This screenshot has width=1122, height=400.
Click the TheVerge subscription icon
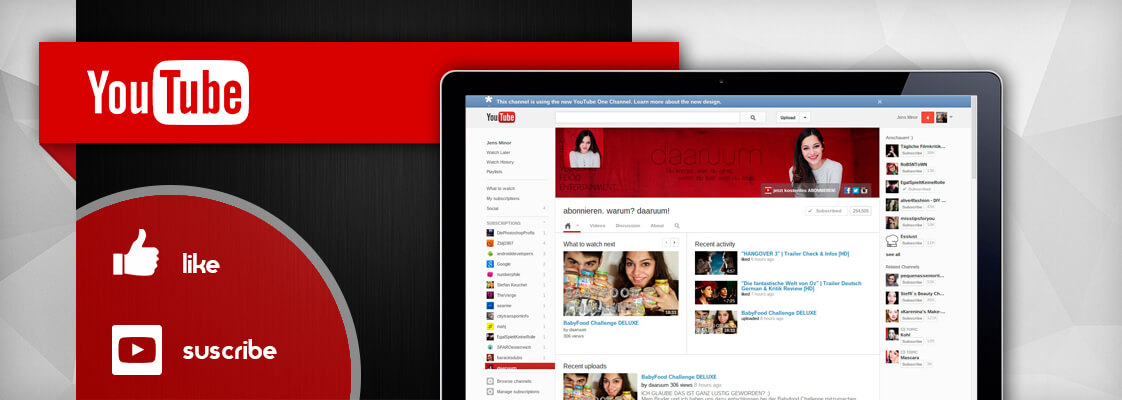(490, 295)
